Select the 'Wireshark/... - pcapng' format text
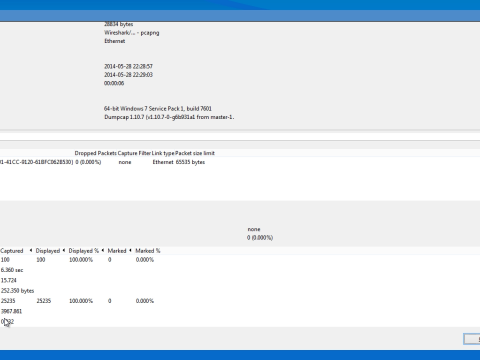Image resolution: width=480 pixels, height=360 pixels. 132,33
